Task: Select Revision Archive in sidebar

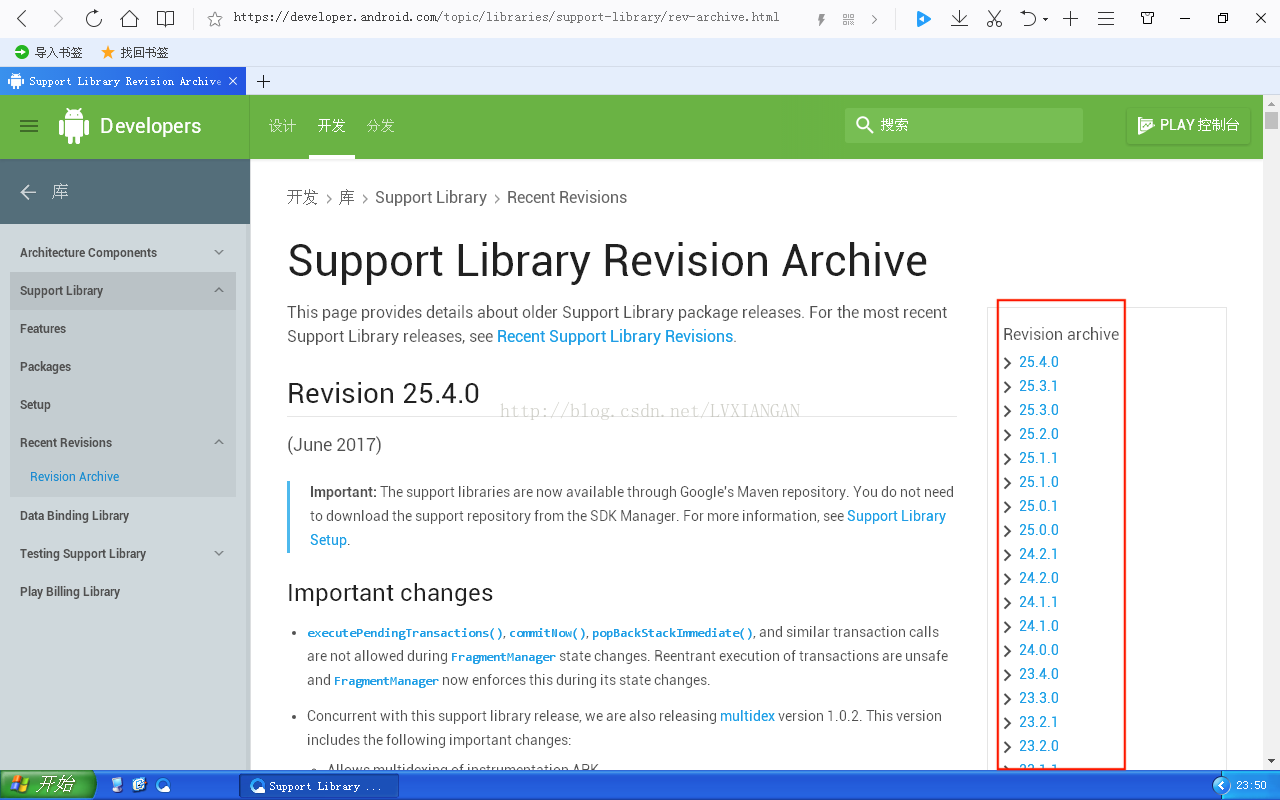Action: (74, 477)
